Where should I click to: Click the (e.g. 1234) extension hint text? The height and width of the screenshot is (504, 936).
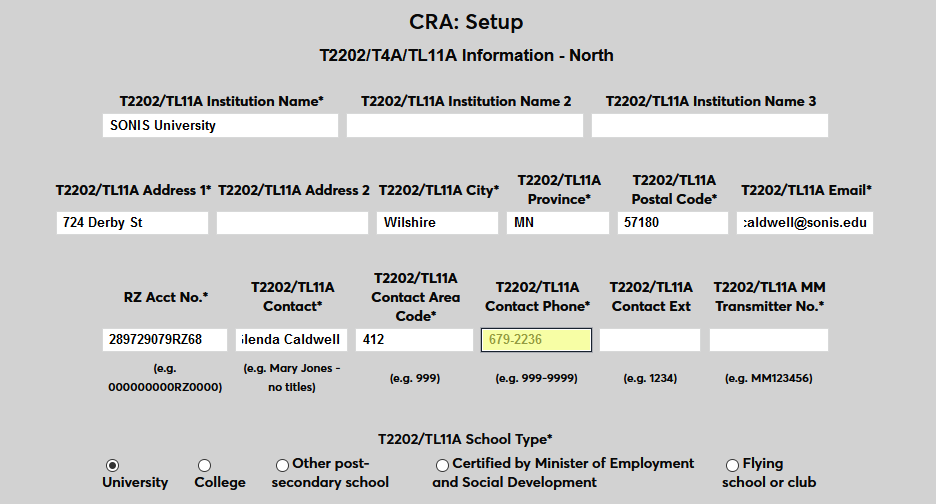pyautogui.click(x=650, y=378)
